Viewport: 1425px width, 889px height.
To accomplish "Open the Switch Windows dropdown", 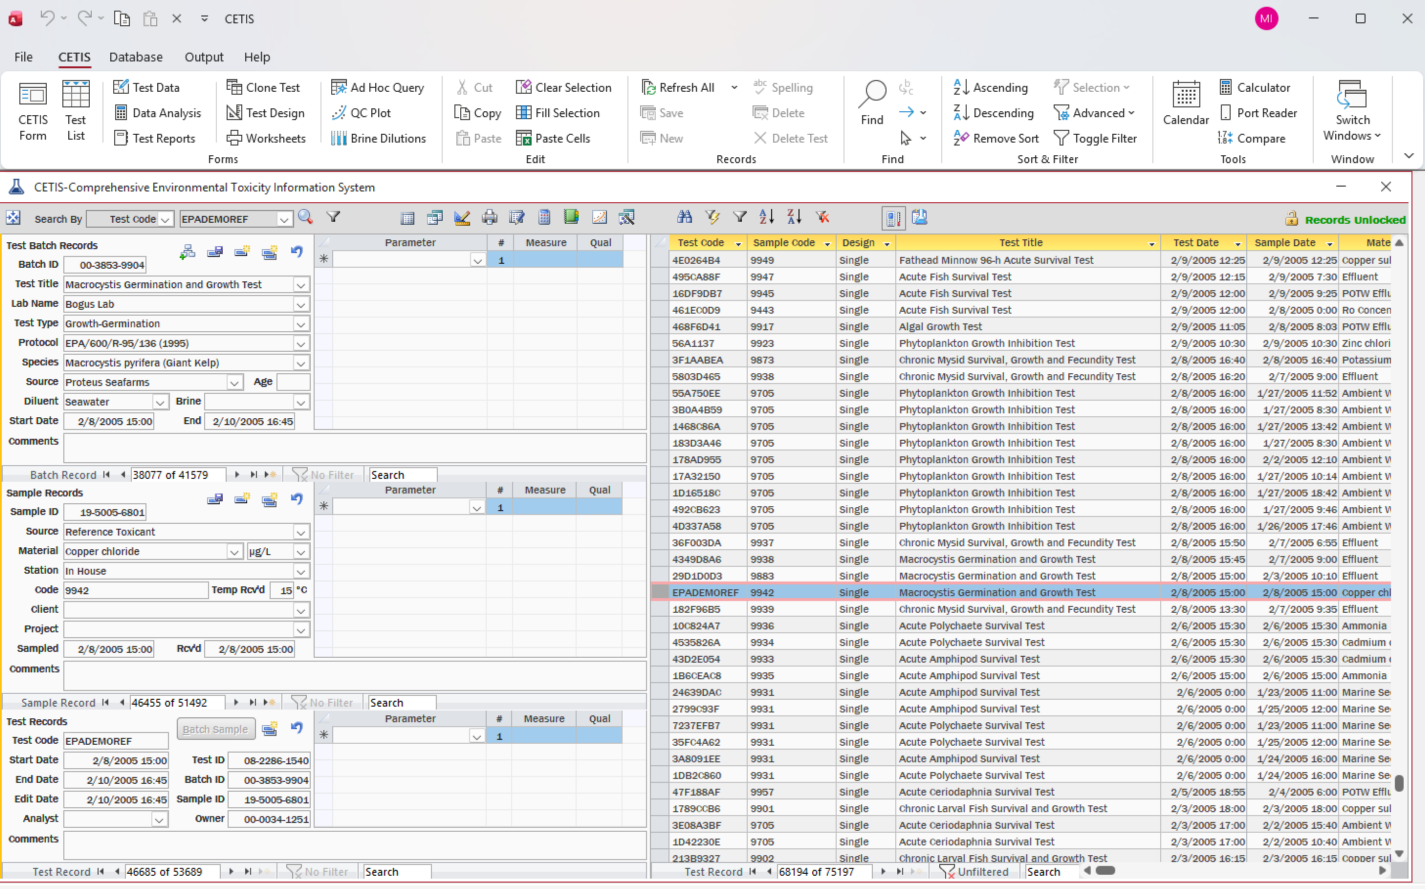I will pos(1352,111).
